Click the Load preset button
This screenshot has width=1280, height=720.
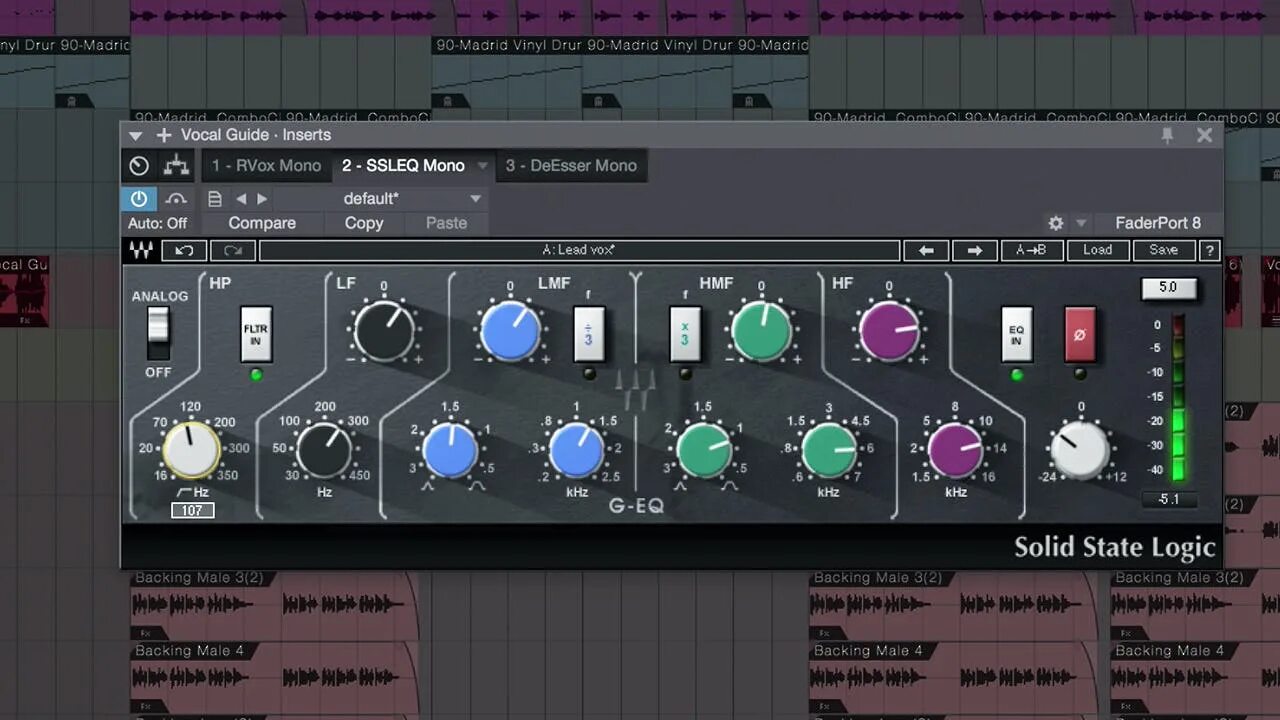[x=1097, y=250]
